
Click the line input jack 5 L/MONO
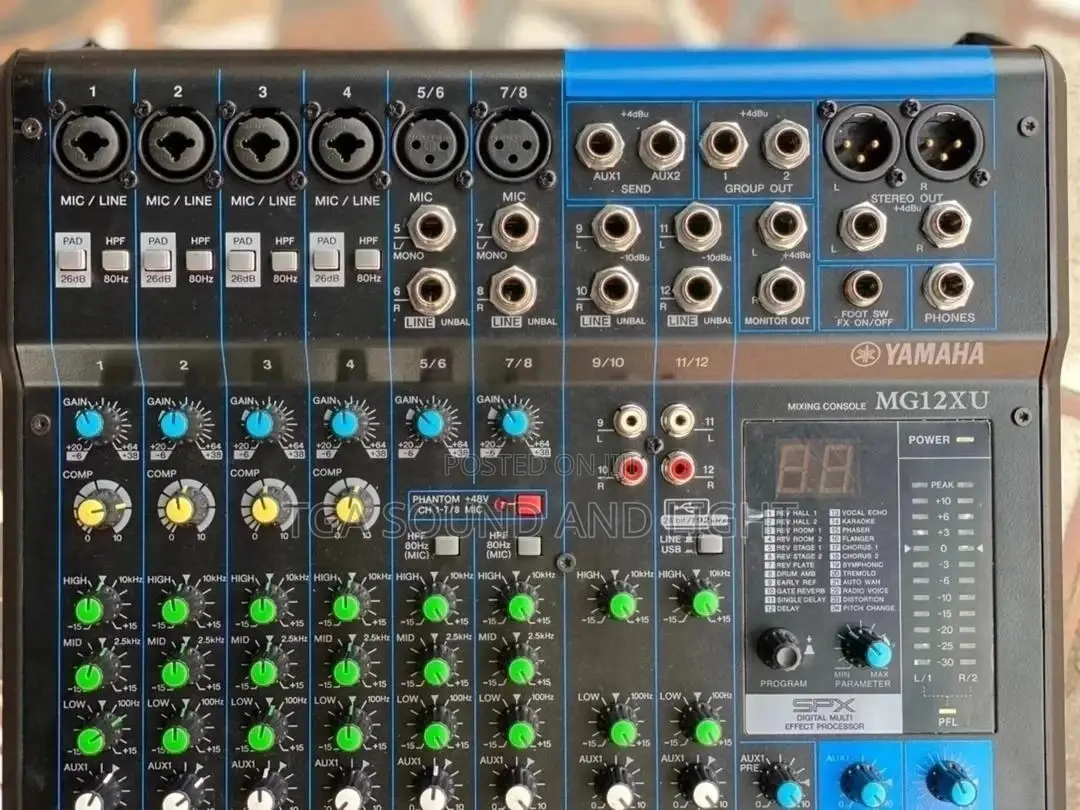pyautogui.click(x=431, y=228)
